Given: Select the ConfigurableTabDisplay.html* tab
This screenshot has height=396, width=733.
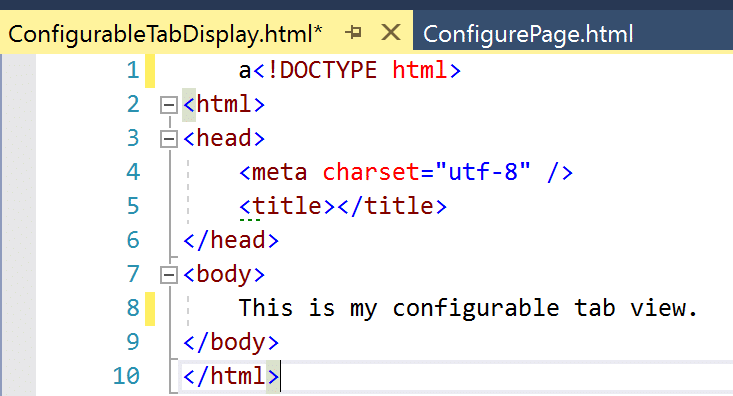Looking at the screenshot, I should coord(165,34).
